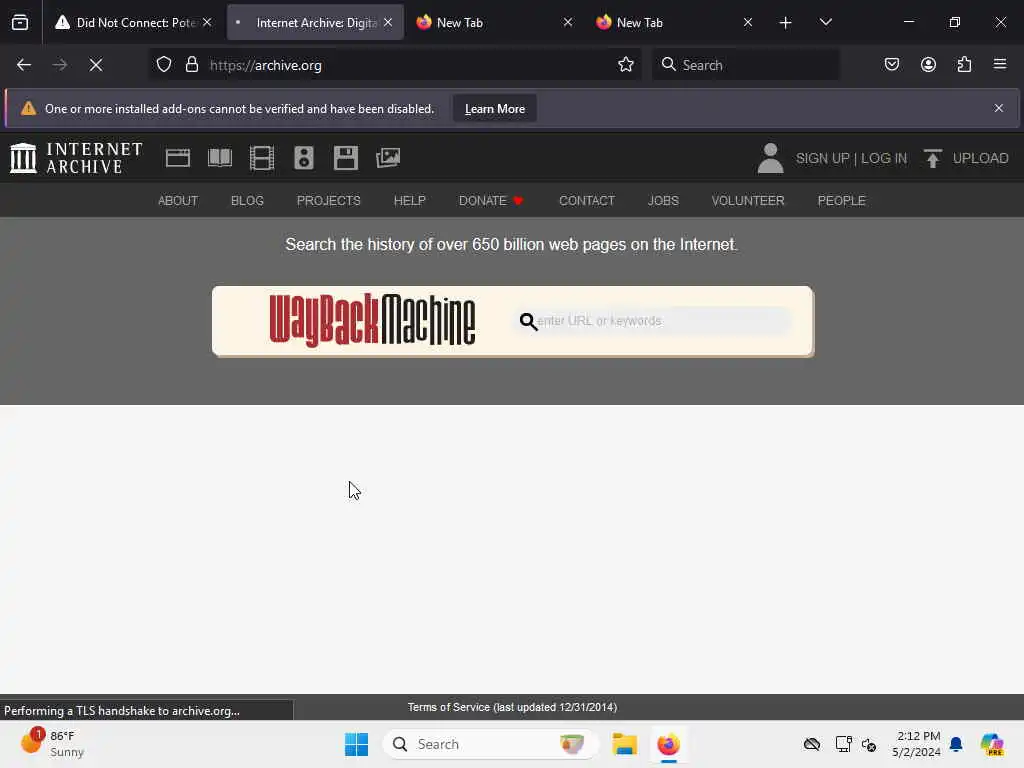Show site security padlock info
This screenshot has width=1024, height=768.
click(x=191, y=65)
